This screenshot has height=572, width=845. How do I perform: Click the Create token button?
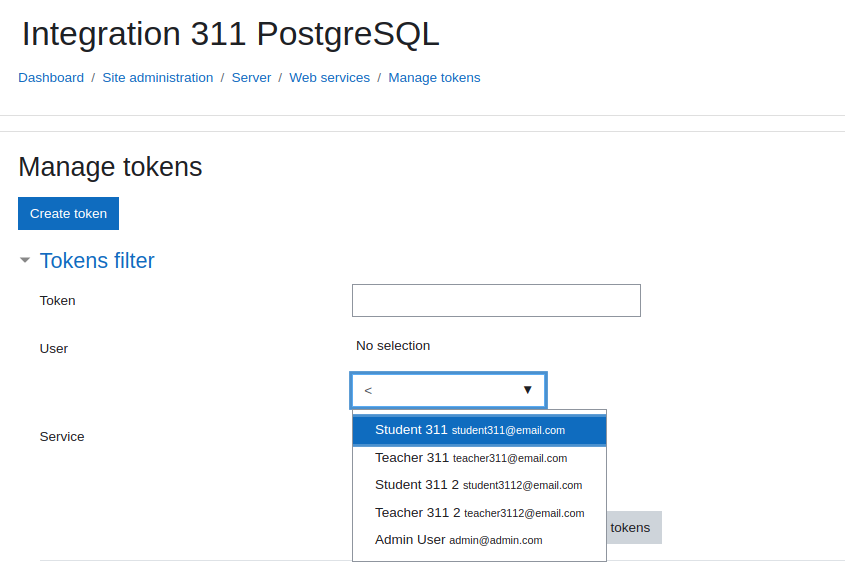click(x=68, y=213)
